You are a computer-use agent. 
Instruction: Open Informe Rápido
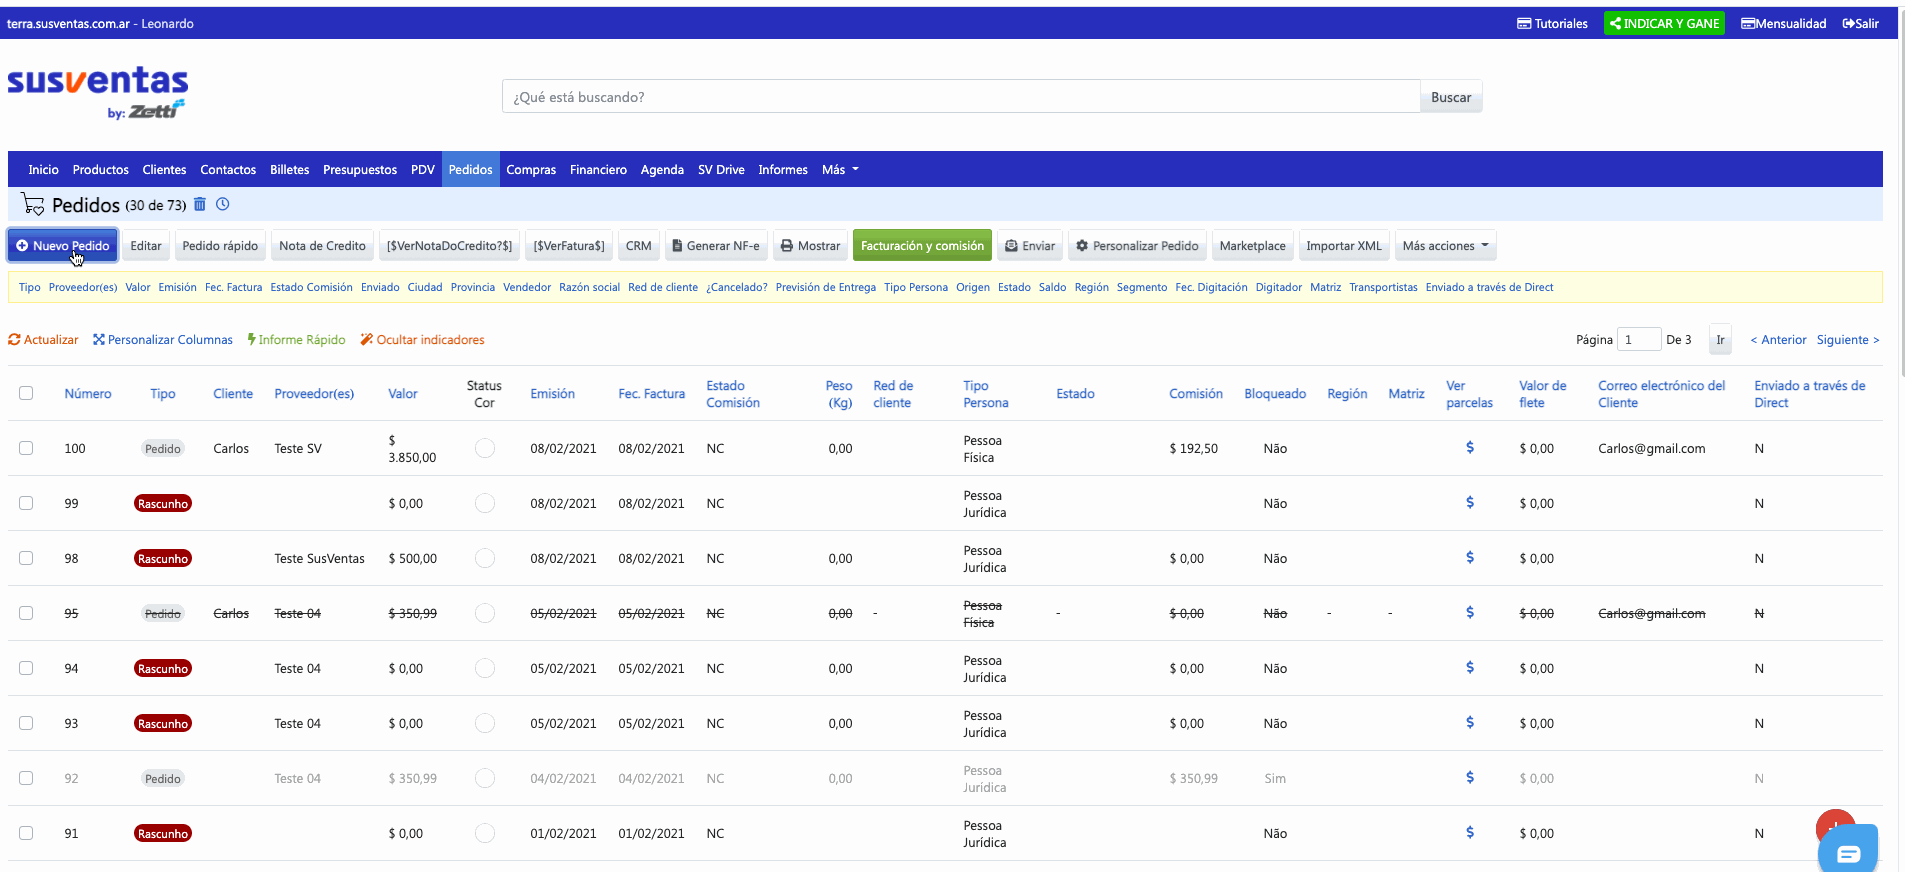(296, 340)
